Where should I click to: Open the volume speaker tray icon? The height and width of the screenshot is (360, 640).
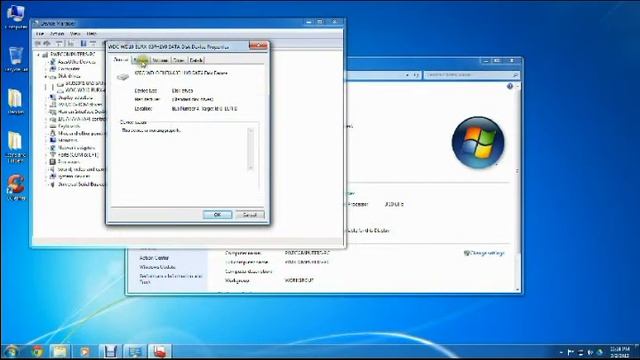pyautogui.click(x=590, y=352)
